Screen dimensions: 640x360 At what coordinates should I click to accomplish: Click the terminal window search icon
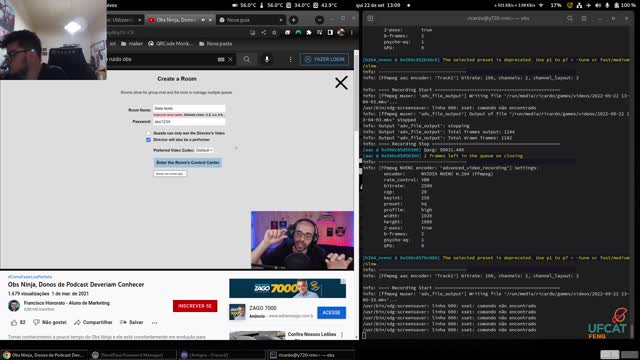click(570, 18)
